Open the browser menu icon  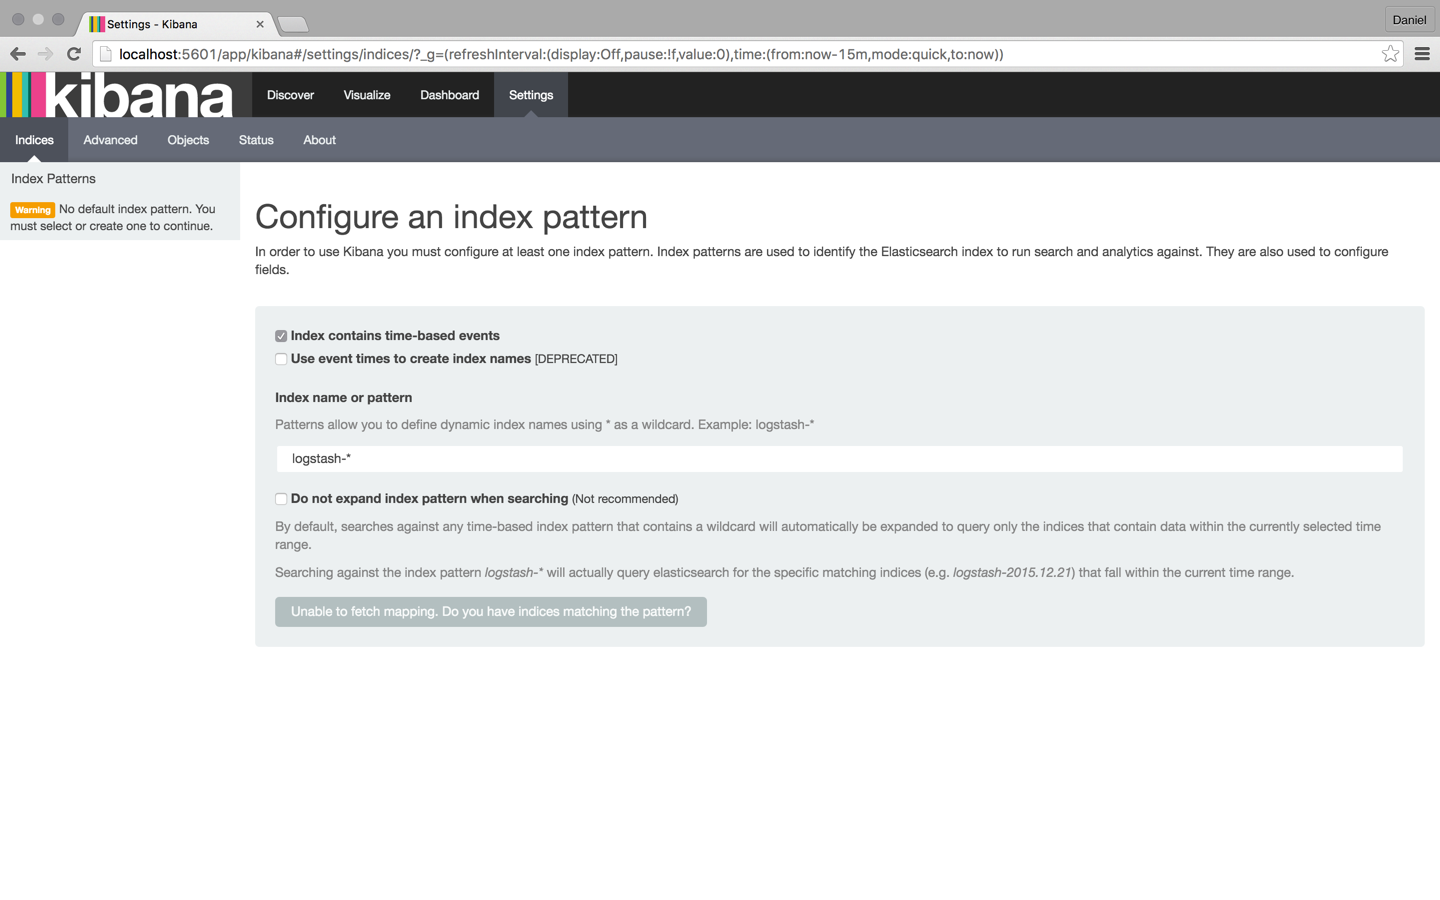[x=1422, y=54]
